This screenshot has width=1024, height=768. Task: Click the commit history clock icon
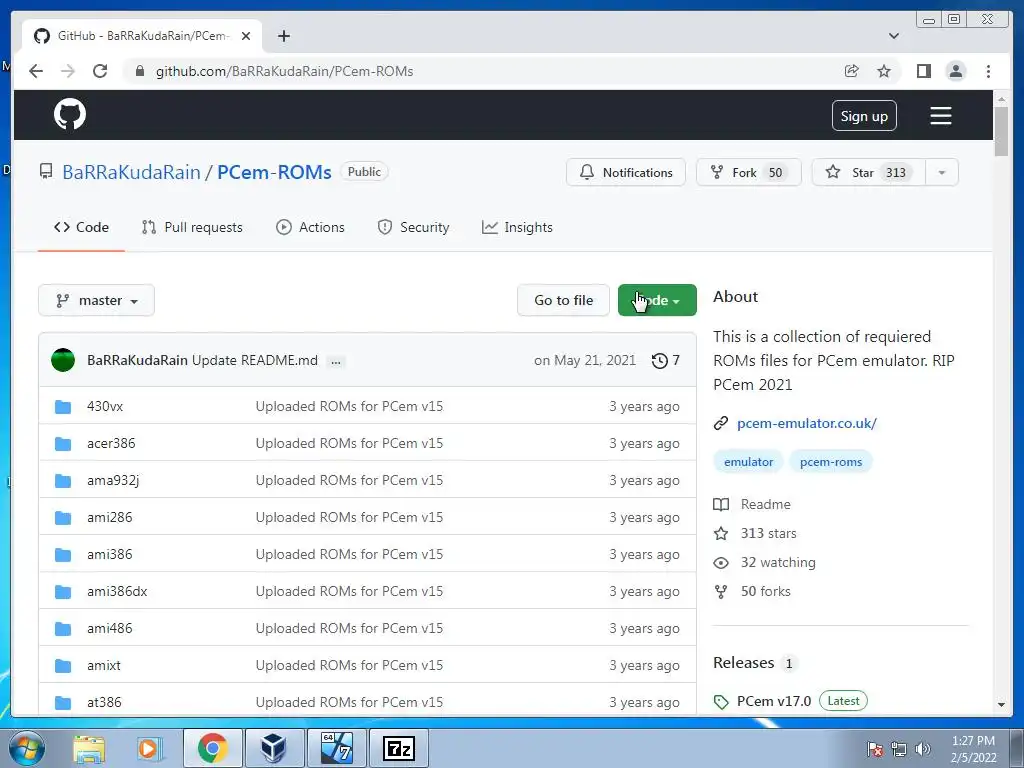(660, 360)
